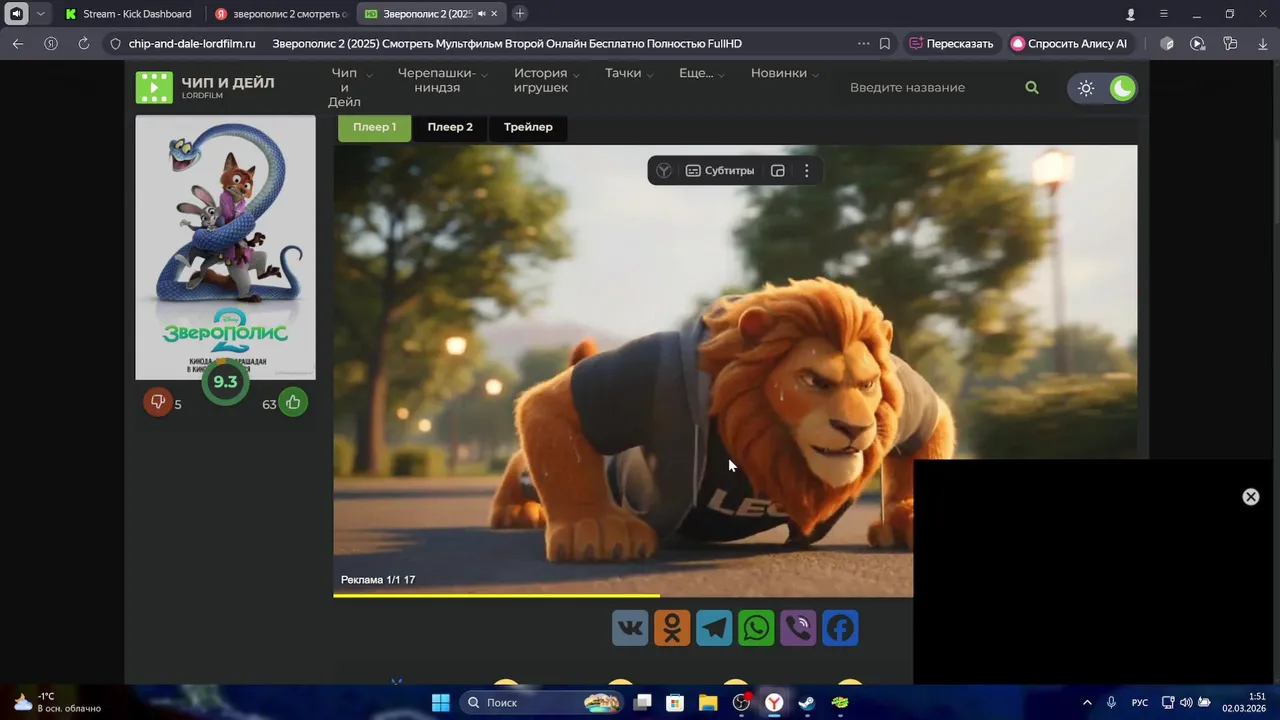This screenshot has height=720, width=1280.
Task: Expand the История игрушек menu
Action: (546, 80)
